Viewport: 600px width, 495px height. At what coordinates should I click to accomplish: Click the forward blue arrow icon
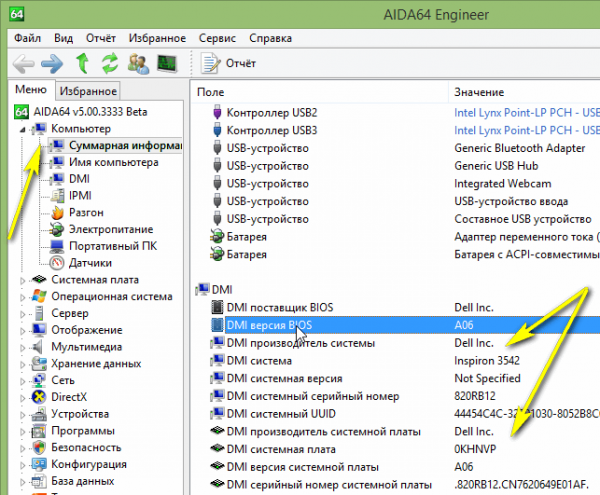[52, 64]
